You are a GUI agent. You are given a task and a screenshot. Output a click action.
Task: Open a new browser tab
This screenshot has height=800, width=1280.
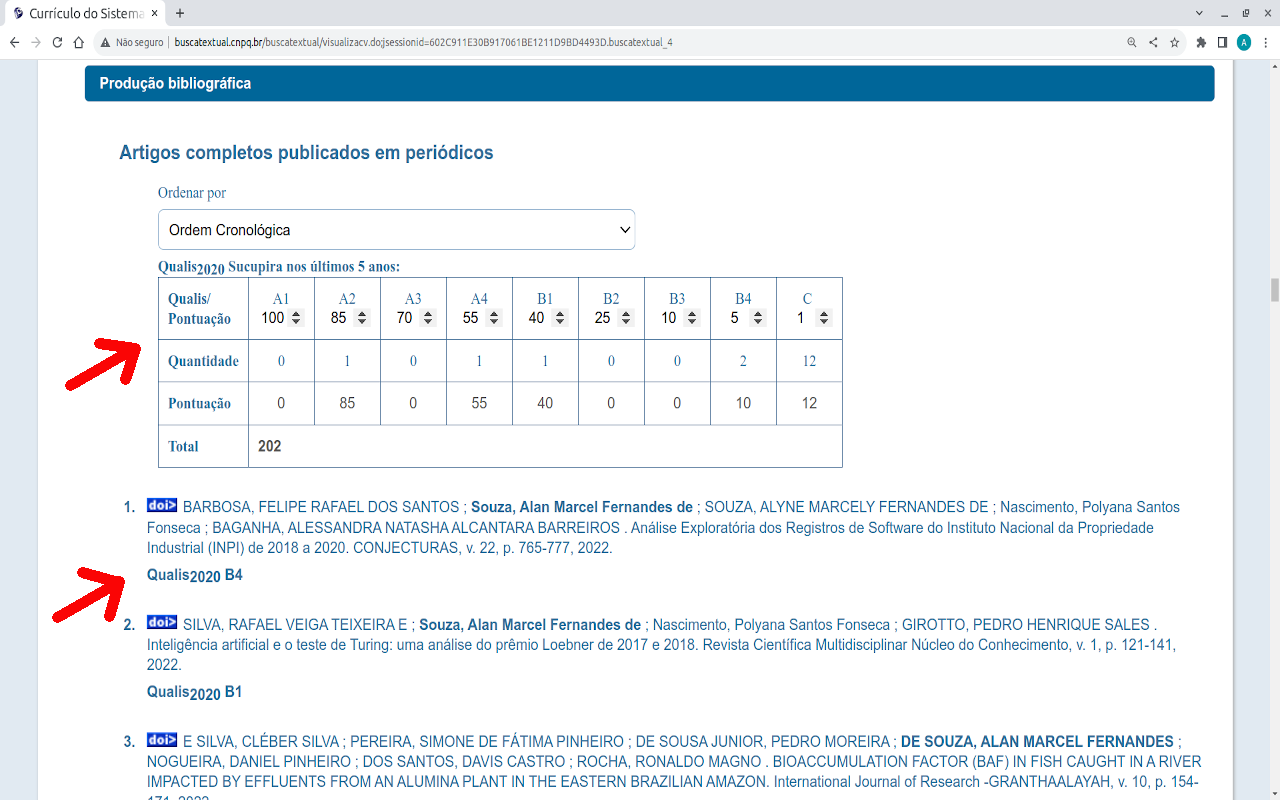pos(180,13)
